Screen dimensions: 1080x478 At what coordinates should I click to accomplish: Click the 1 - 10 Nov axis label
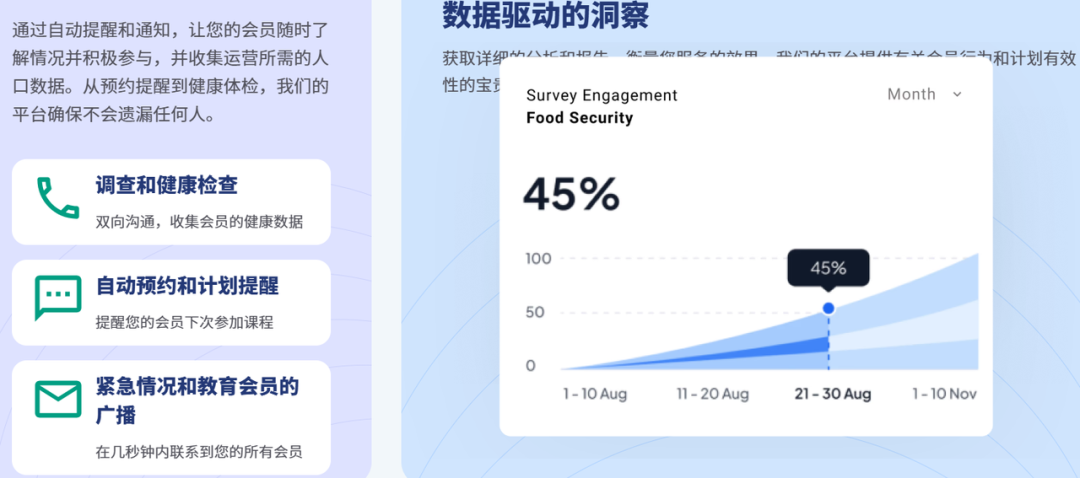tap(945, 394)
